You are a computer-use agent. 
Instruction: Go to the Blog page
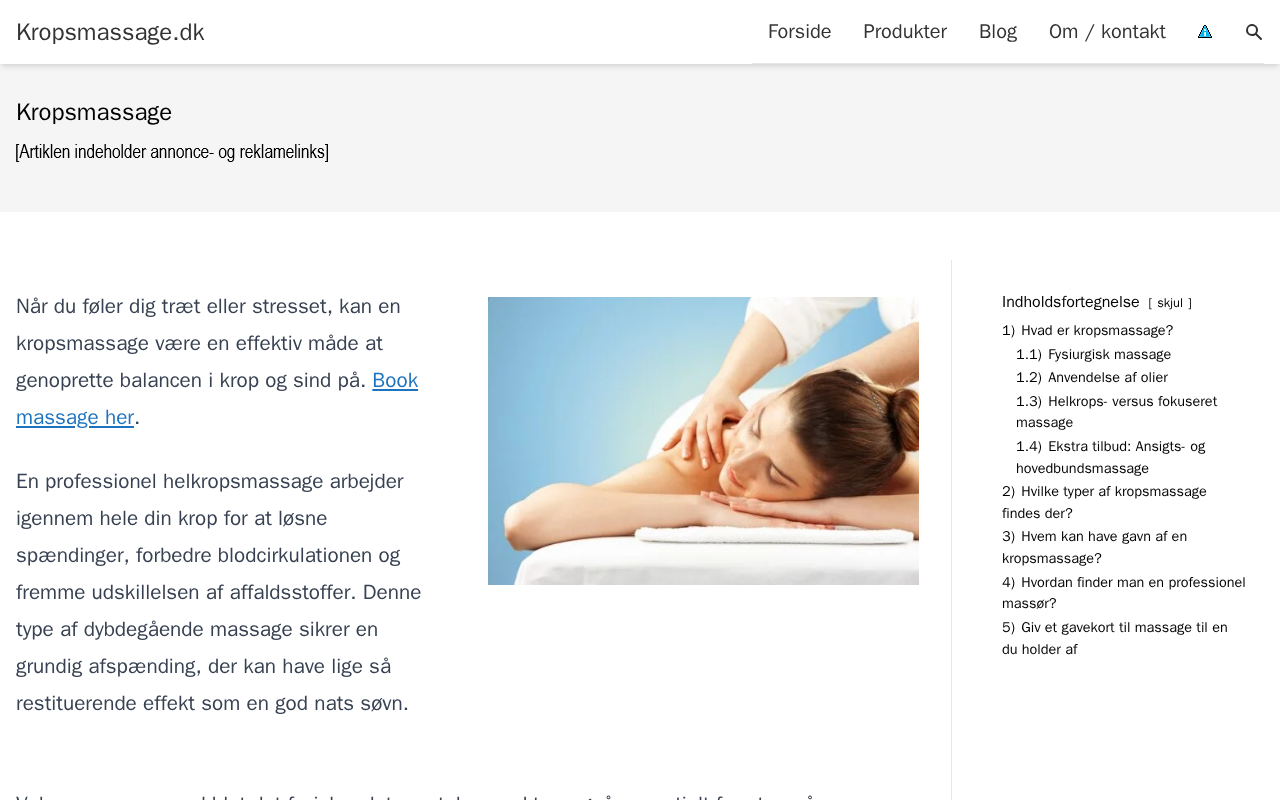pos(998,32)
